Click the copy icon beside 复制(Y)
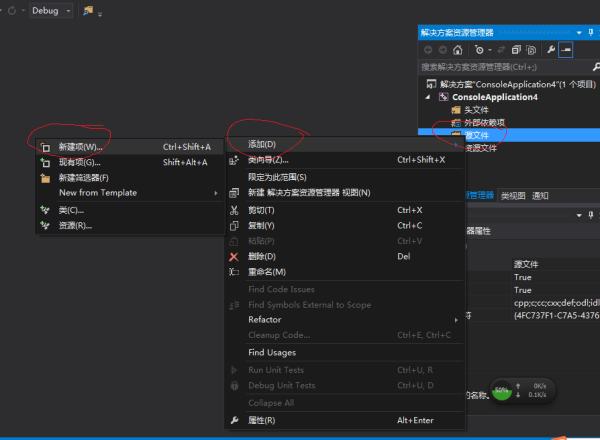 [234, 226]
